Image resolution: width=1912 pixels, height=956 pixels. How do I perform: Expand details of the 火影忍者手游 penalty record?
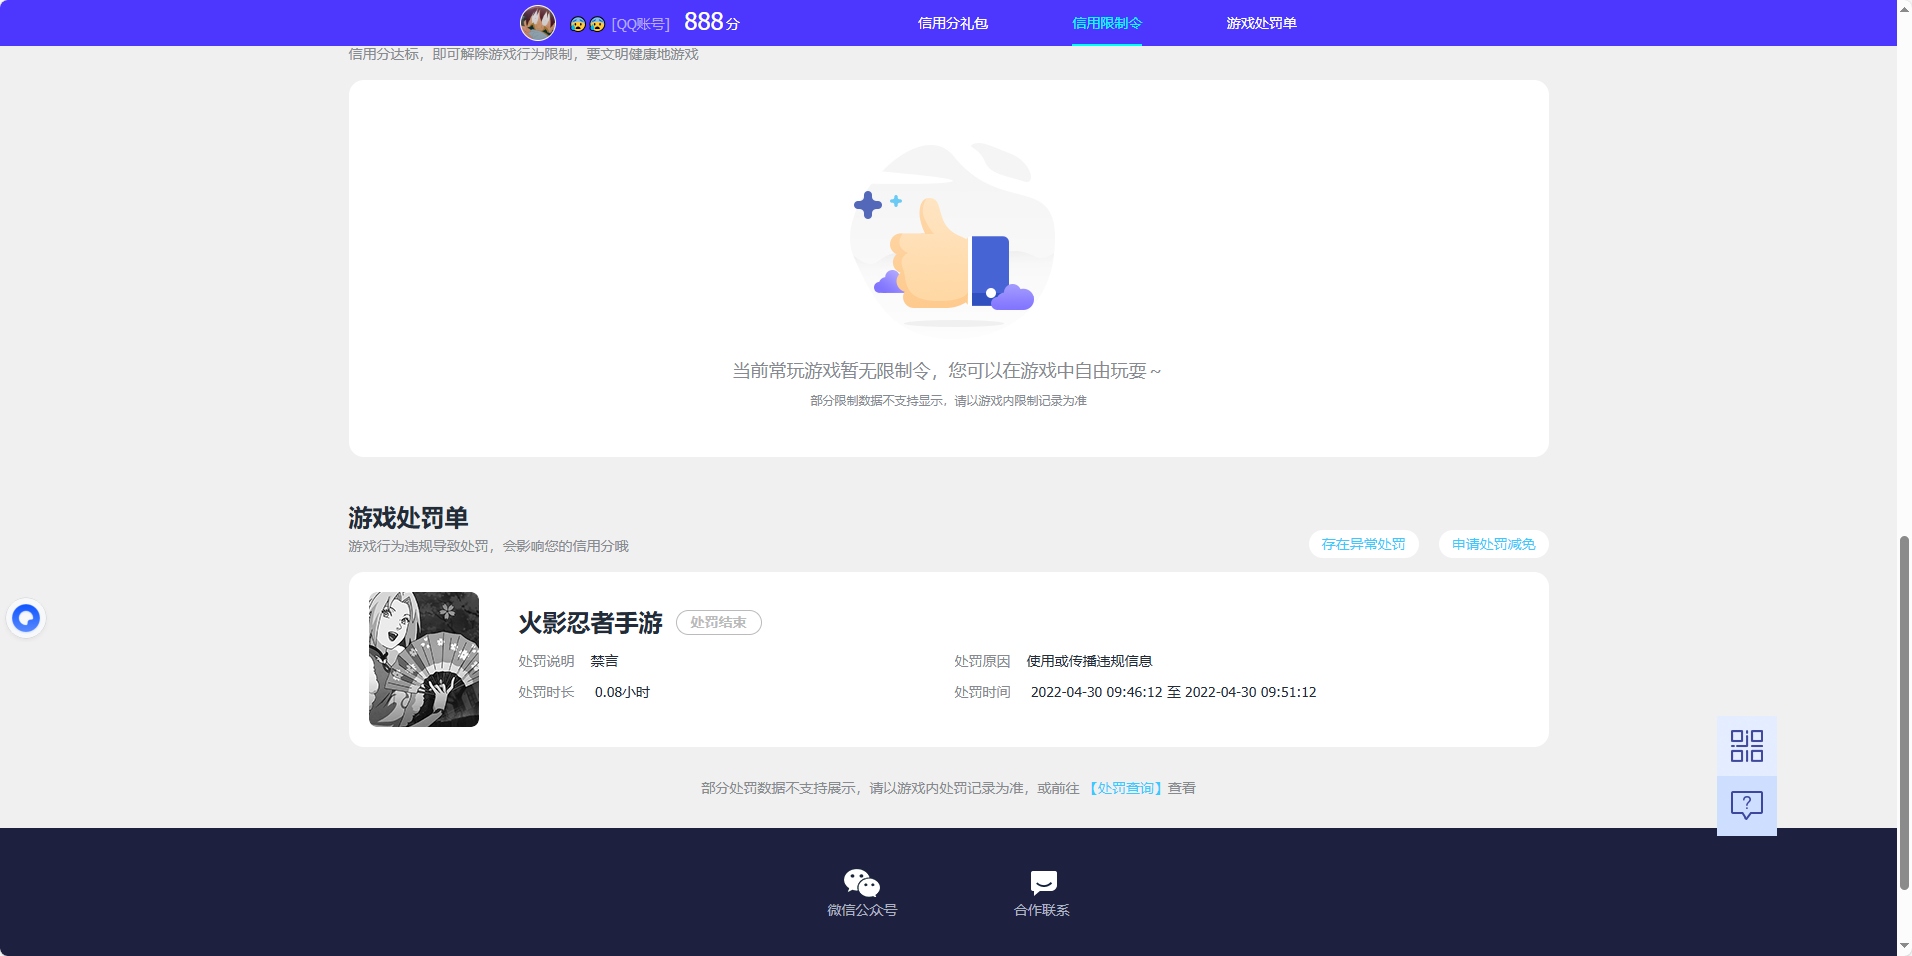(x=589, y=623)
